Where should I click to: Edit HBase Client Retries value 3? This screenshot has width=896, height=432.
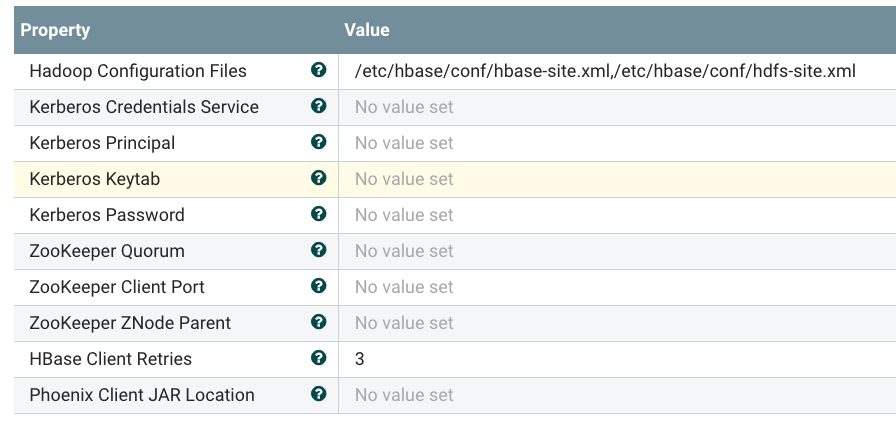[x=360, y=359]
